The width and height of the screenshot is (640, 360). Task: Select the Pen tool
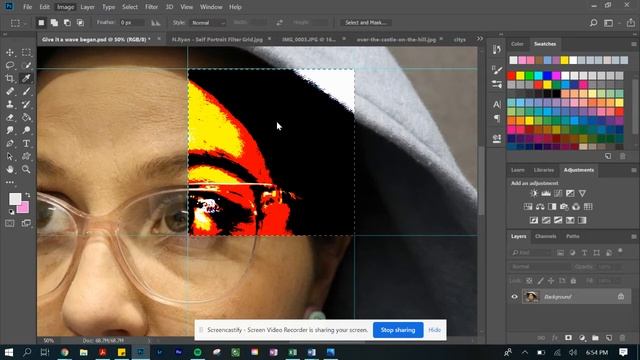10,143
